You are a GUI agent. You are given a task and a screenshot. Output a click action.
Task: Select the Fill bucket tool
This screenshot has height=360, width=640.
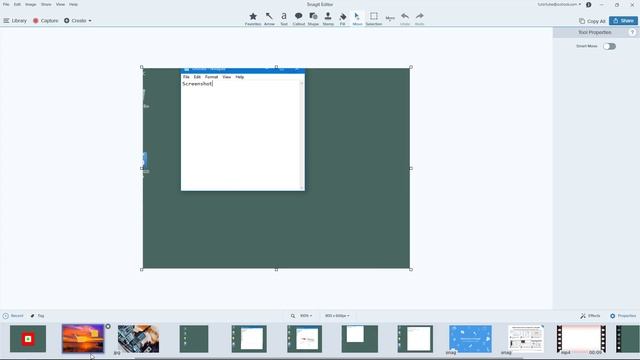point(342,18)
